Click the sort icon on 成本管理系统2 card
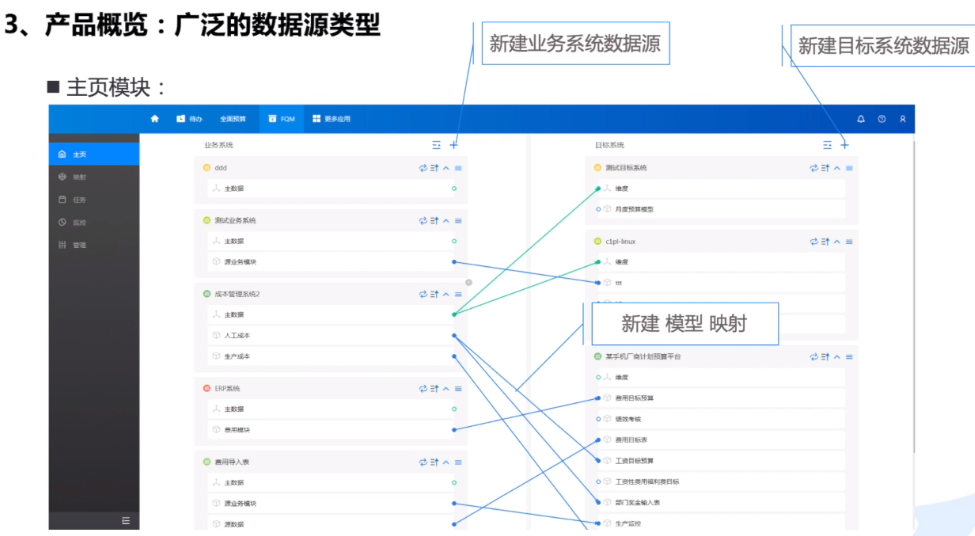Image resolution: width=975 pixels, height=536 pixels. [x=435, y=294]
